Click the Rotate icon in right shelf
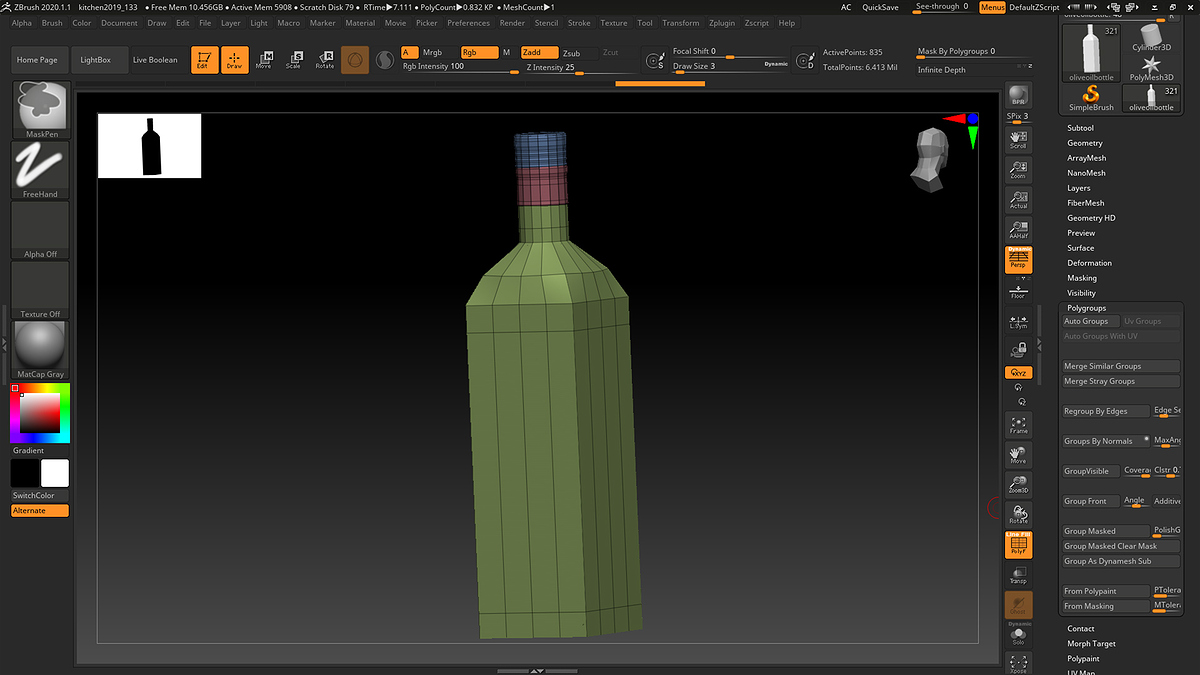 click(1018, 515)
